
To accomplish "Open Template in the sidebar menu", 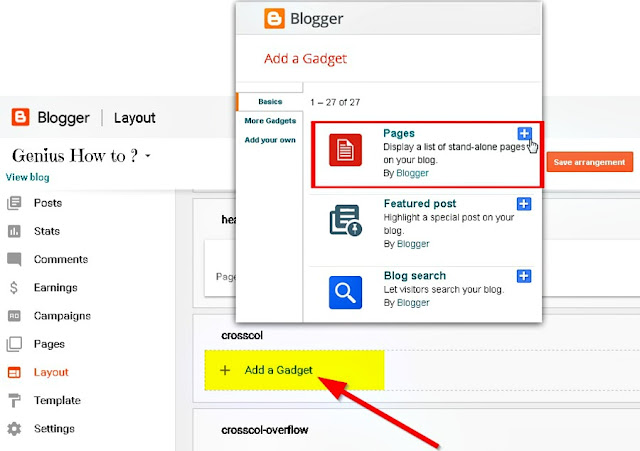I will (x=57, y=400).
